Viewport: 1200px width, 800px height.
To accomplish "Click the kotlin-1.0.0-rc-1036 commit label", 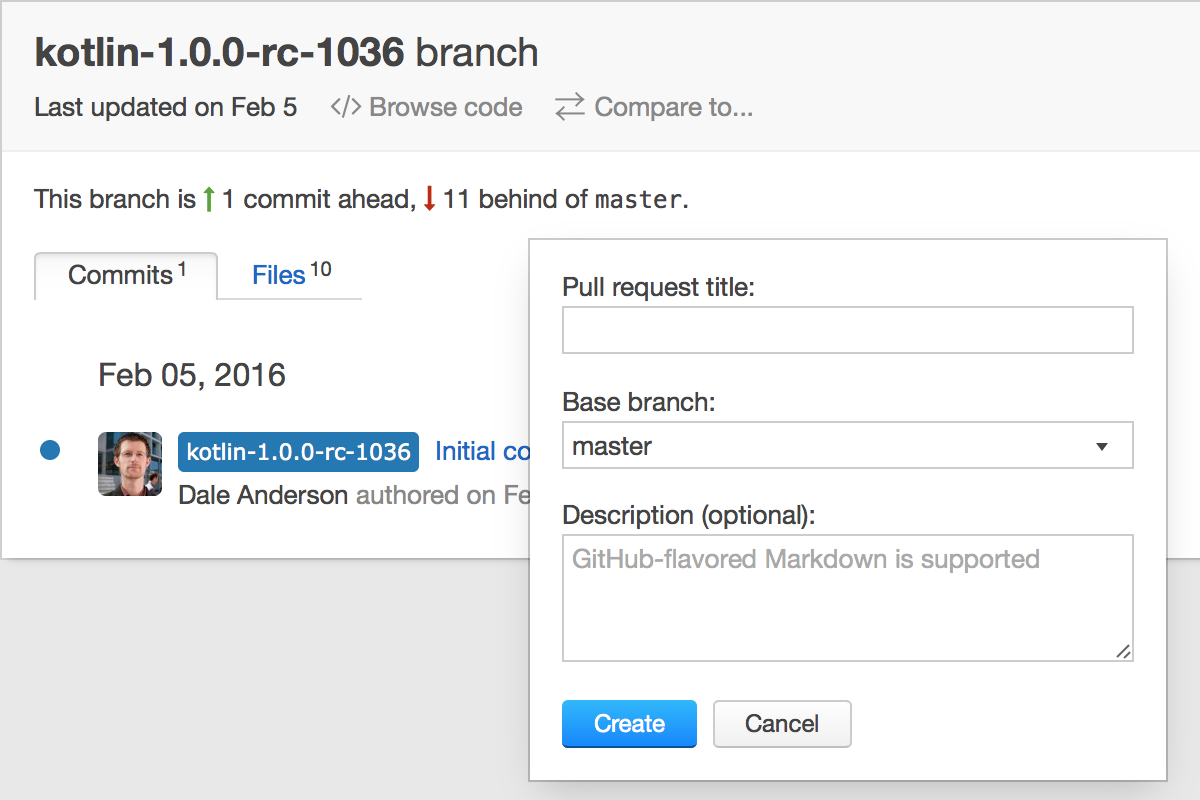I will coord(298,452).
